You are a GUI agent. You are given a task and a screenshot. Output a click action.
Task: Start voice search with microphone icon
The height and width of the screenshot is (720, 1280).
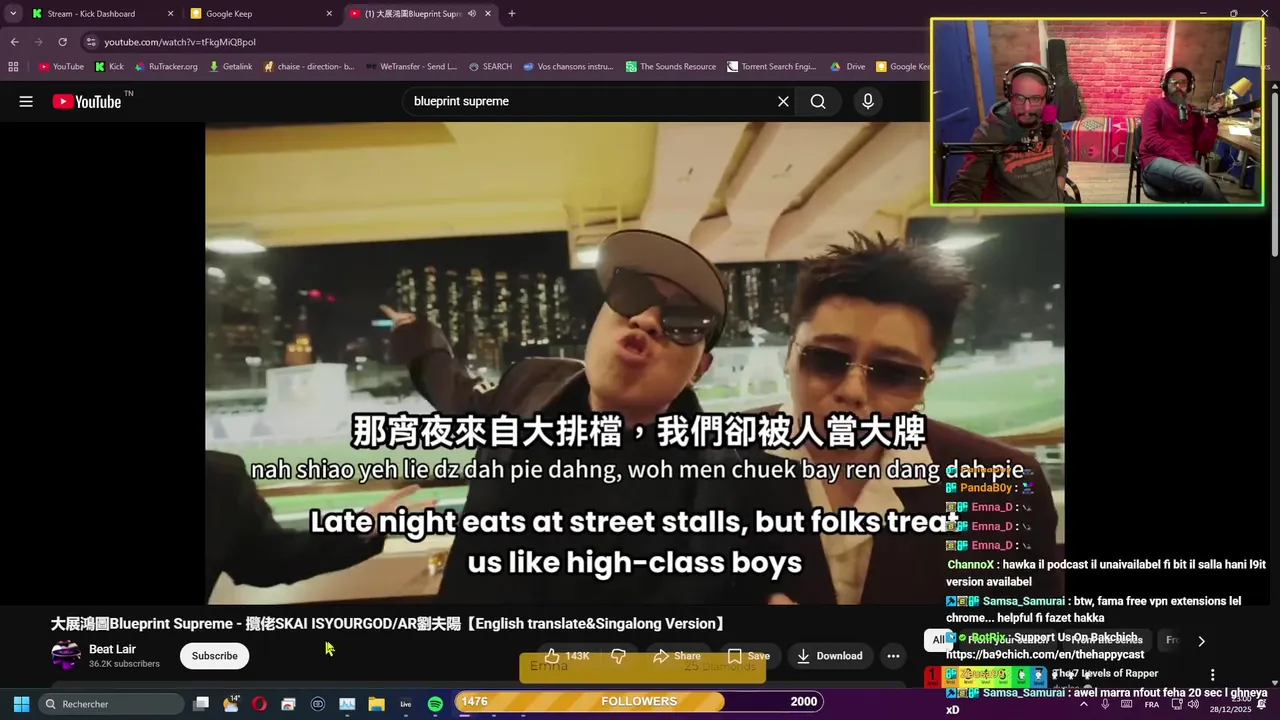[868, 101]
